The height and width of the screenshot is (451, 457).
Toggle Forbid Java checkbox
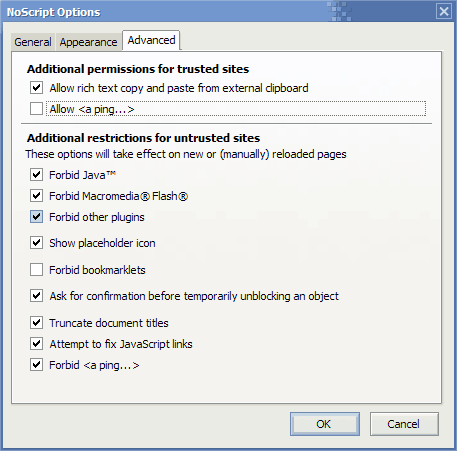coord(36,175)
